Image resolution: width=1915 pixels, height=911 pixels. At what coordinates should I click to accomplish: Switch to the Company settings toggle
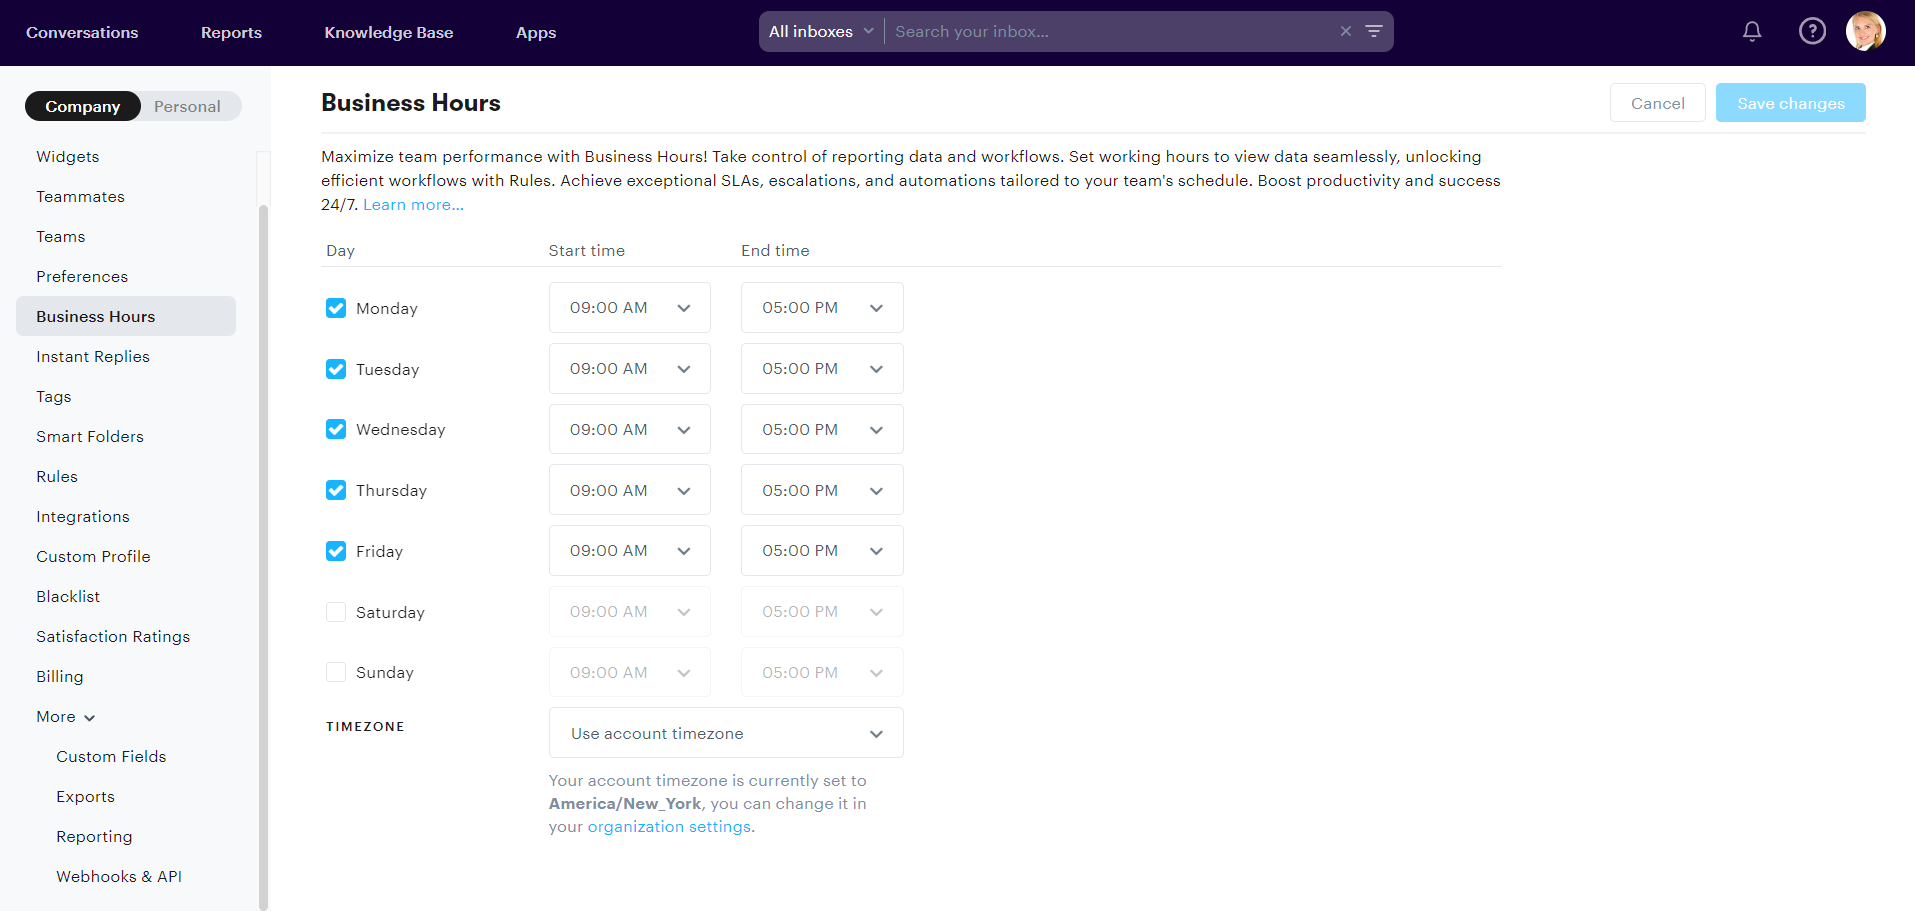point(83,106)
